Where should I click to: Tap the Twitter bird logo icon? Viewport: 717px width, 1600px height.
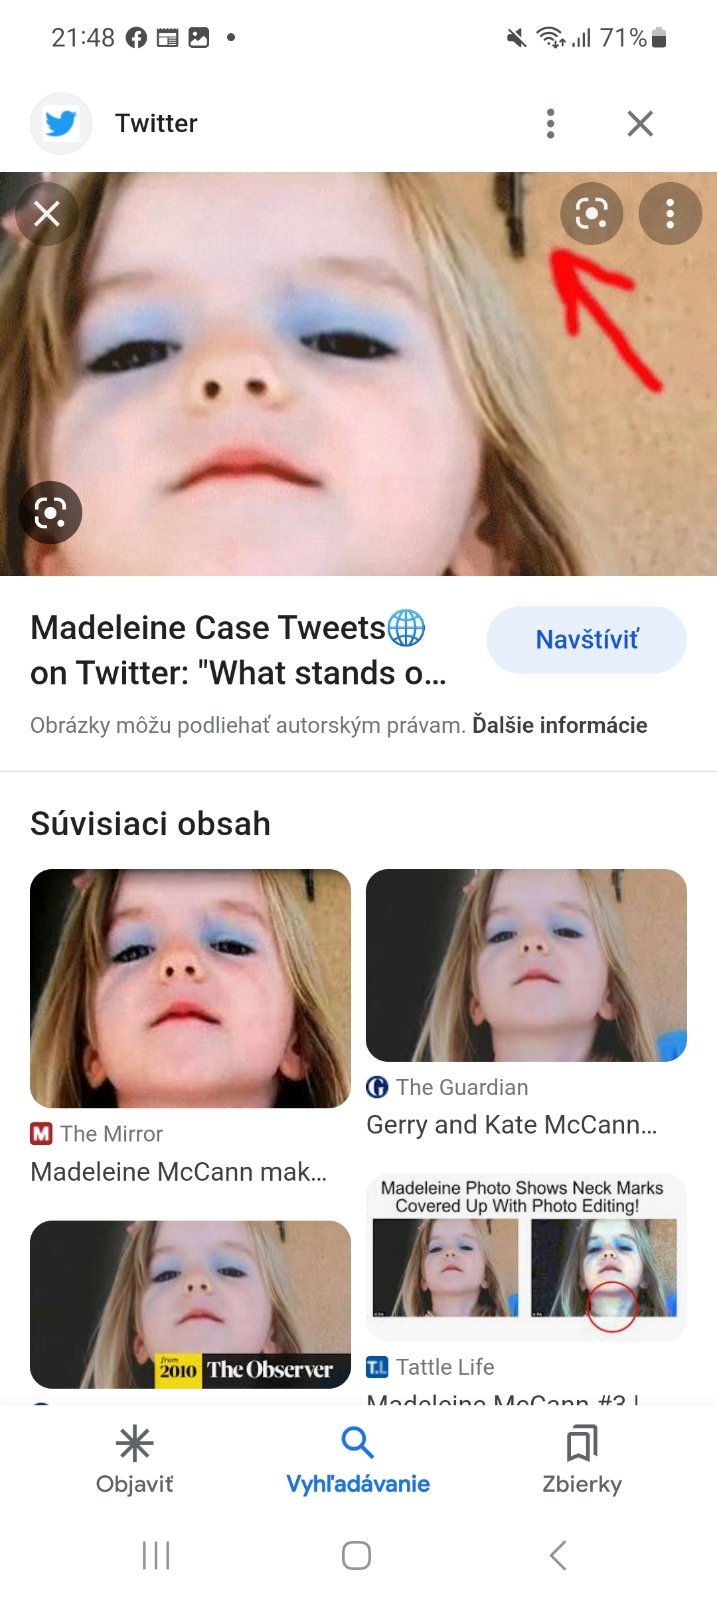(61, 123)
